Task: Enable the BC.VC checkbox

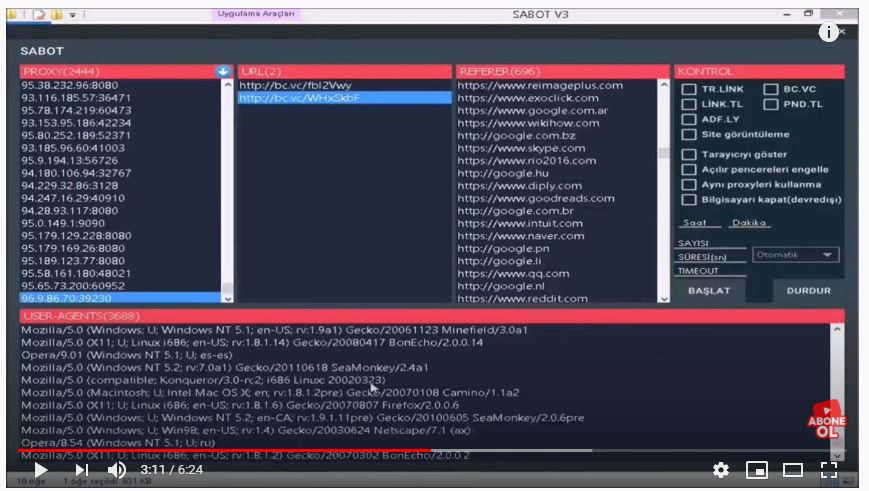Action: point(770,89)
